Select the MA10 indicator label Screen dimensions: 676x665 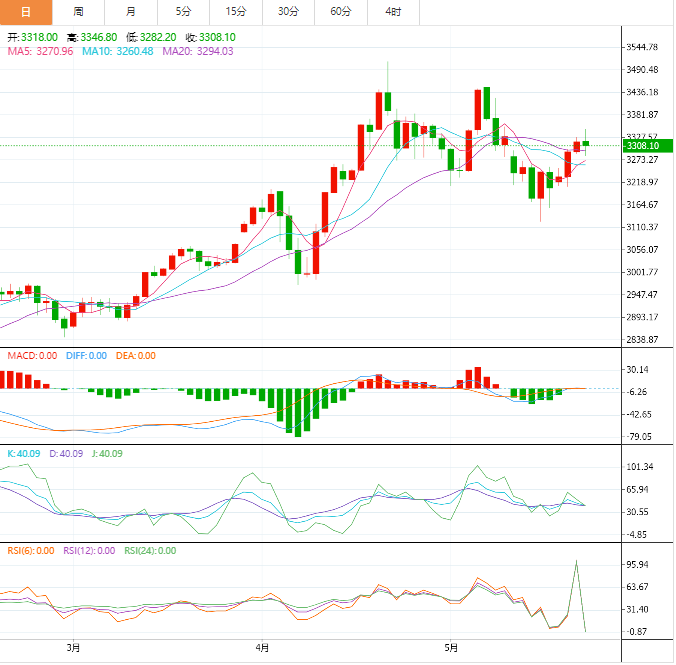click(118, 52)
